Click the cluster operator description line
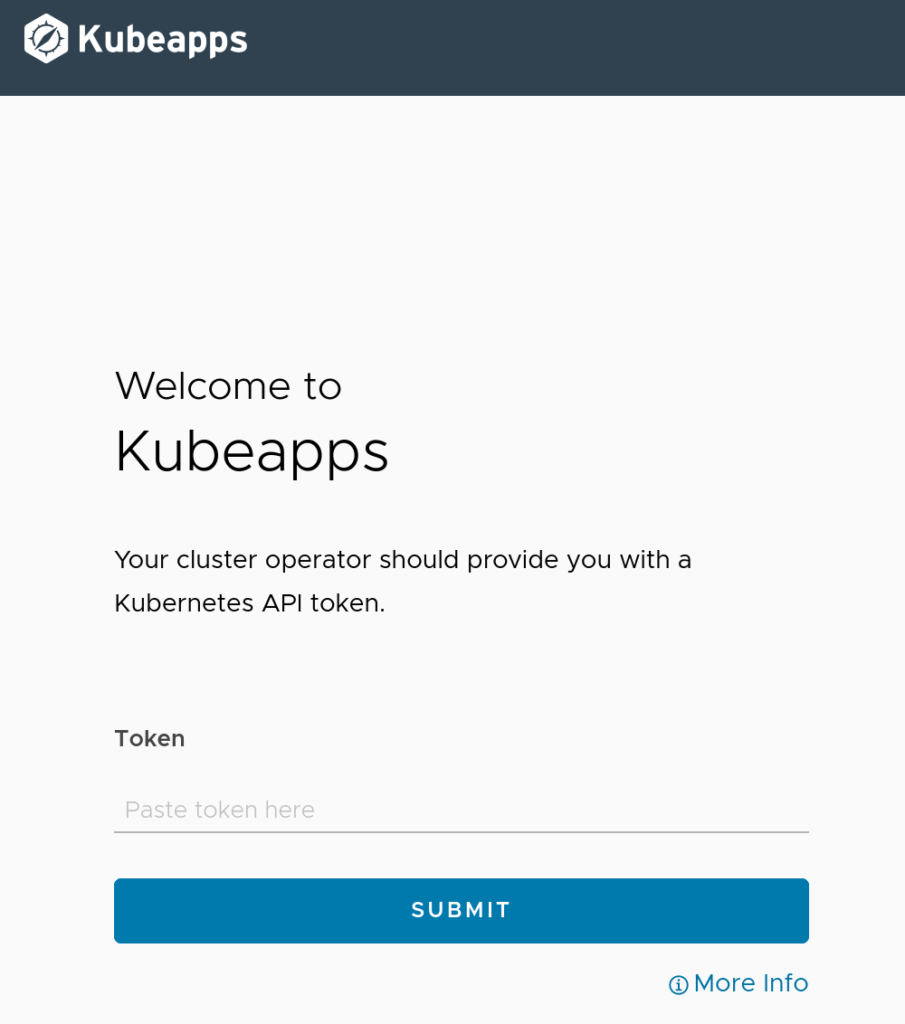The image size is (905, 1024). click(x=403, y=560)
